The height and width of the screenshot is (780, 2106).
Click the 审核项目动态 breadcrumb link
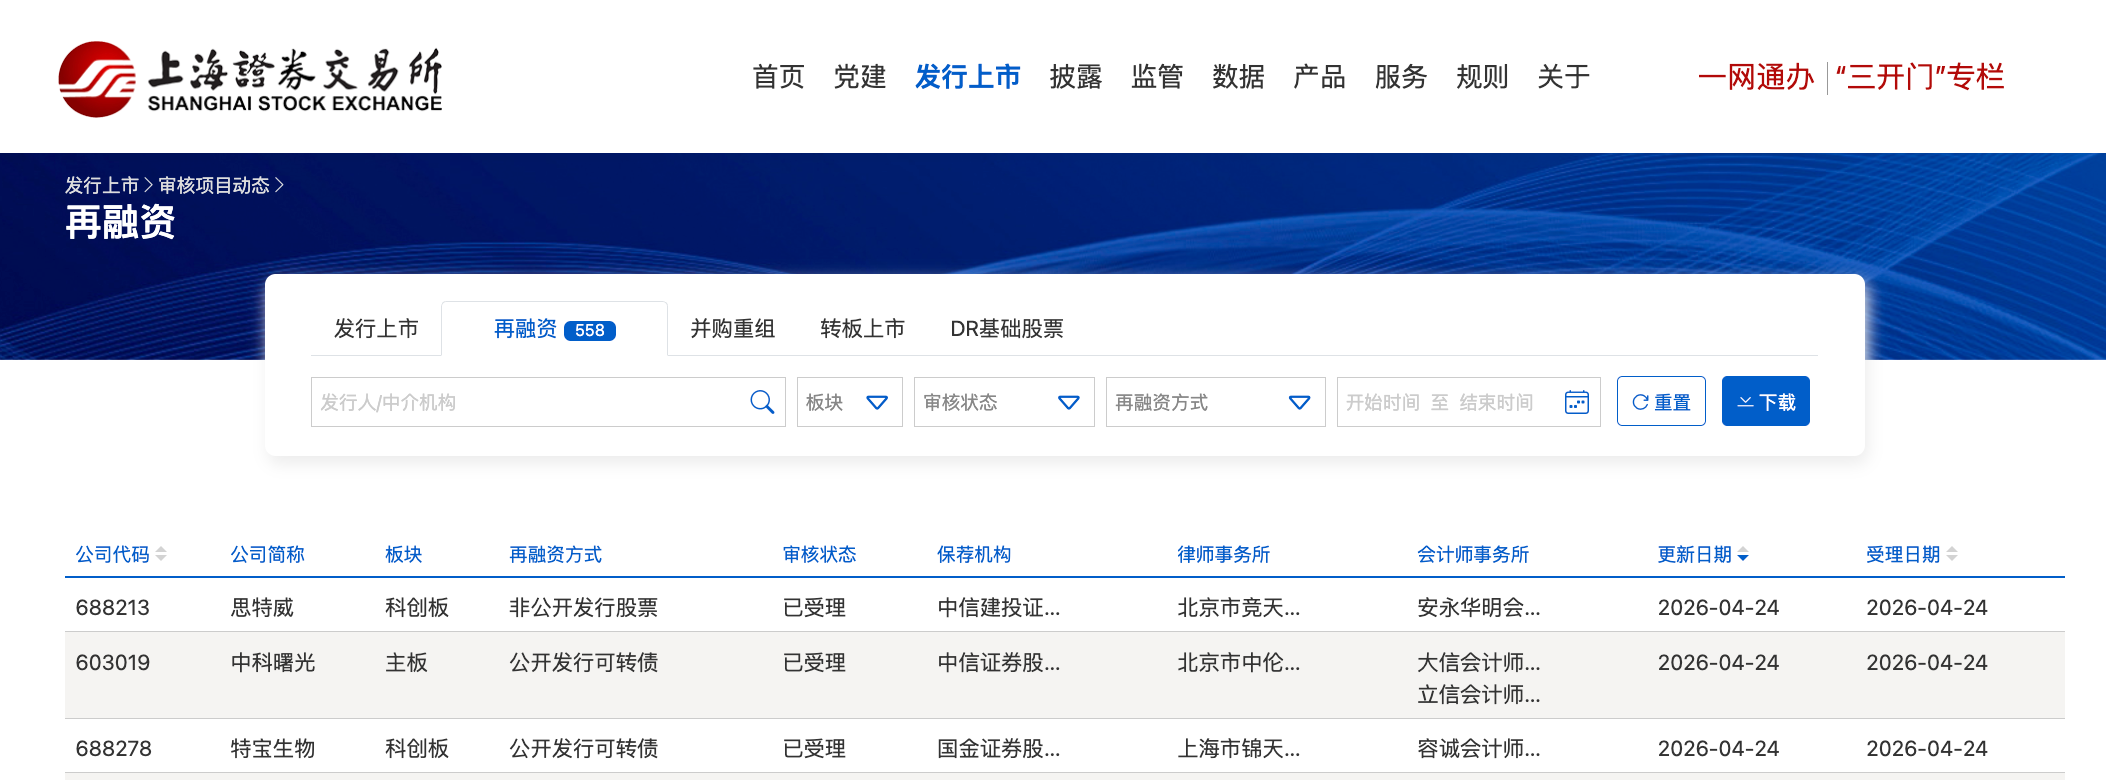(x=214, y=185)
